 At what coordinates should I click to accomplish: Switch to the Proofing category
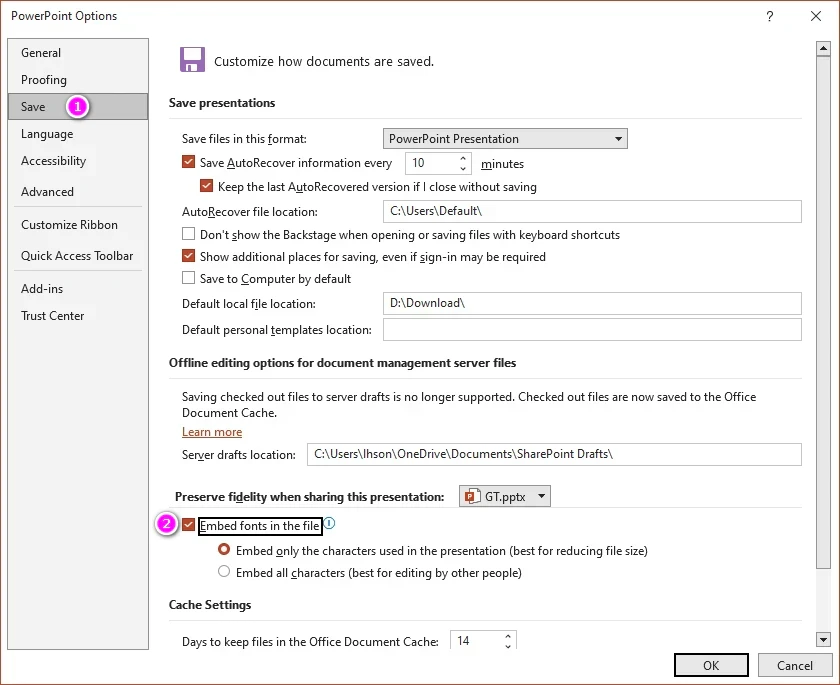(x=44, y=80)
